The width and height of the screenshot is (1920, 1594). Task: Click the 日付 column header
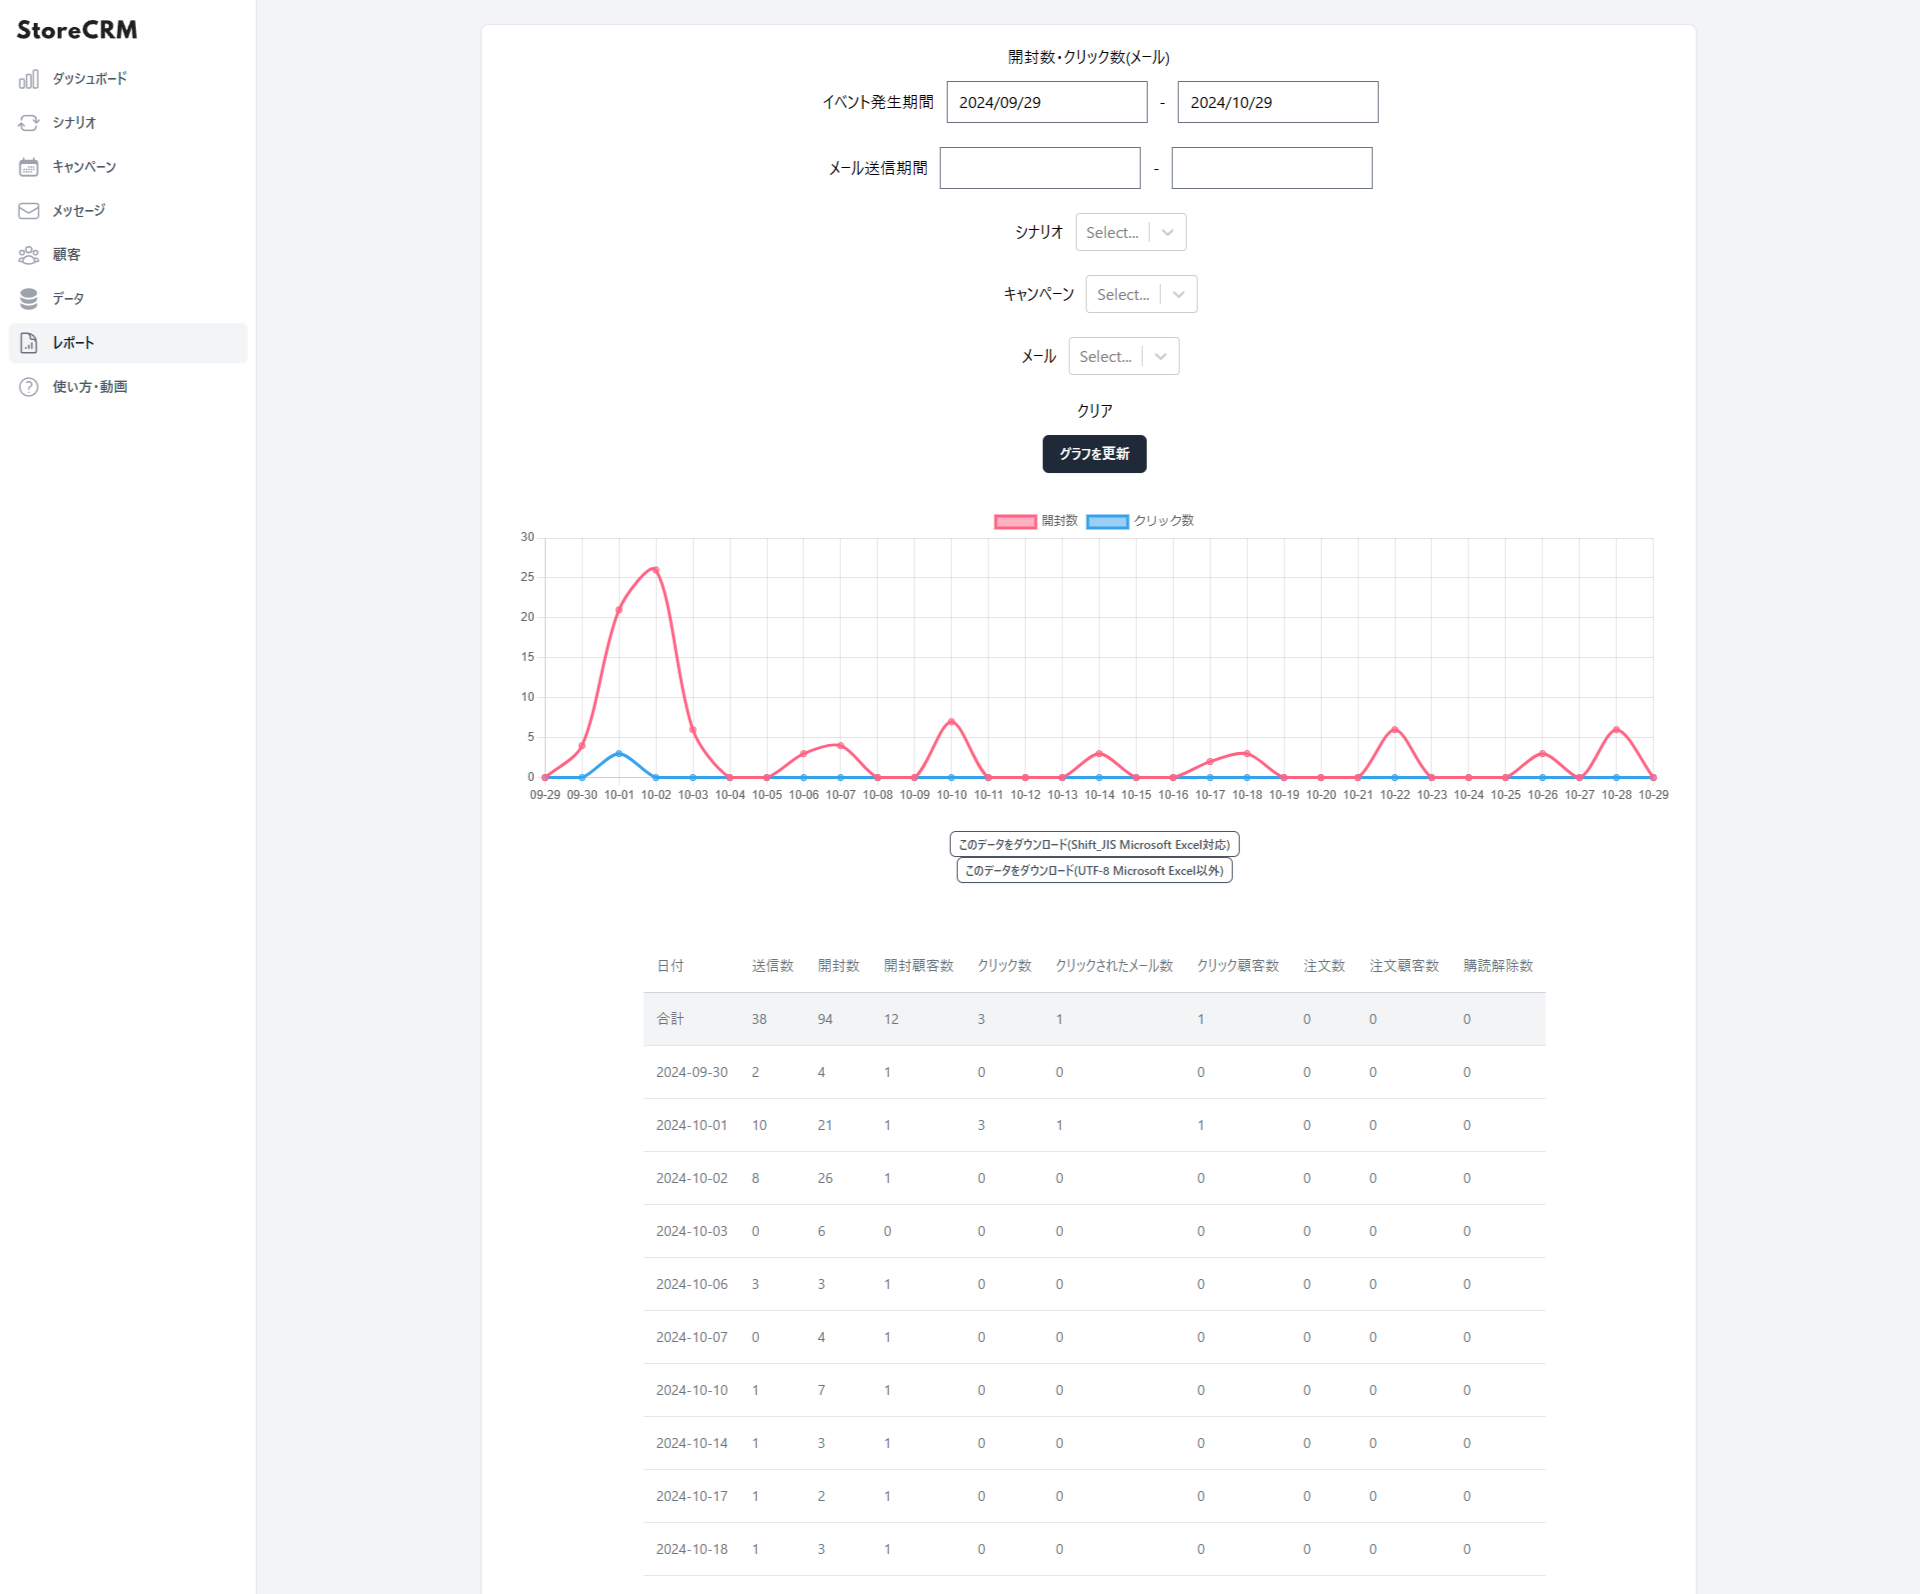670,966
